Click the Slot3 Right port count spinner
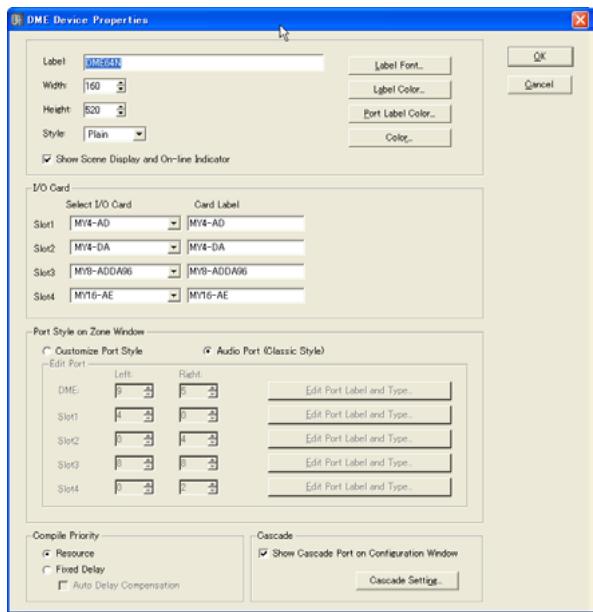The image size is (593, 612). 198,463
